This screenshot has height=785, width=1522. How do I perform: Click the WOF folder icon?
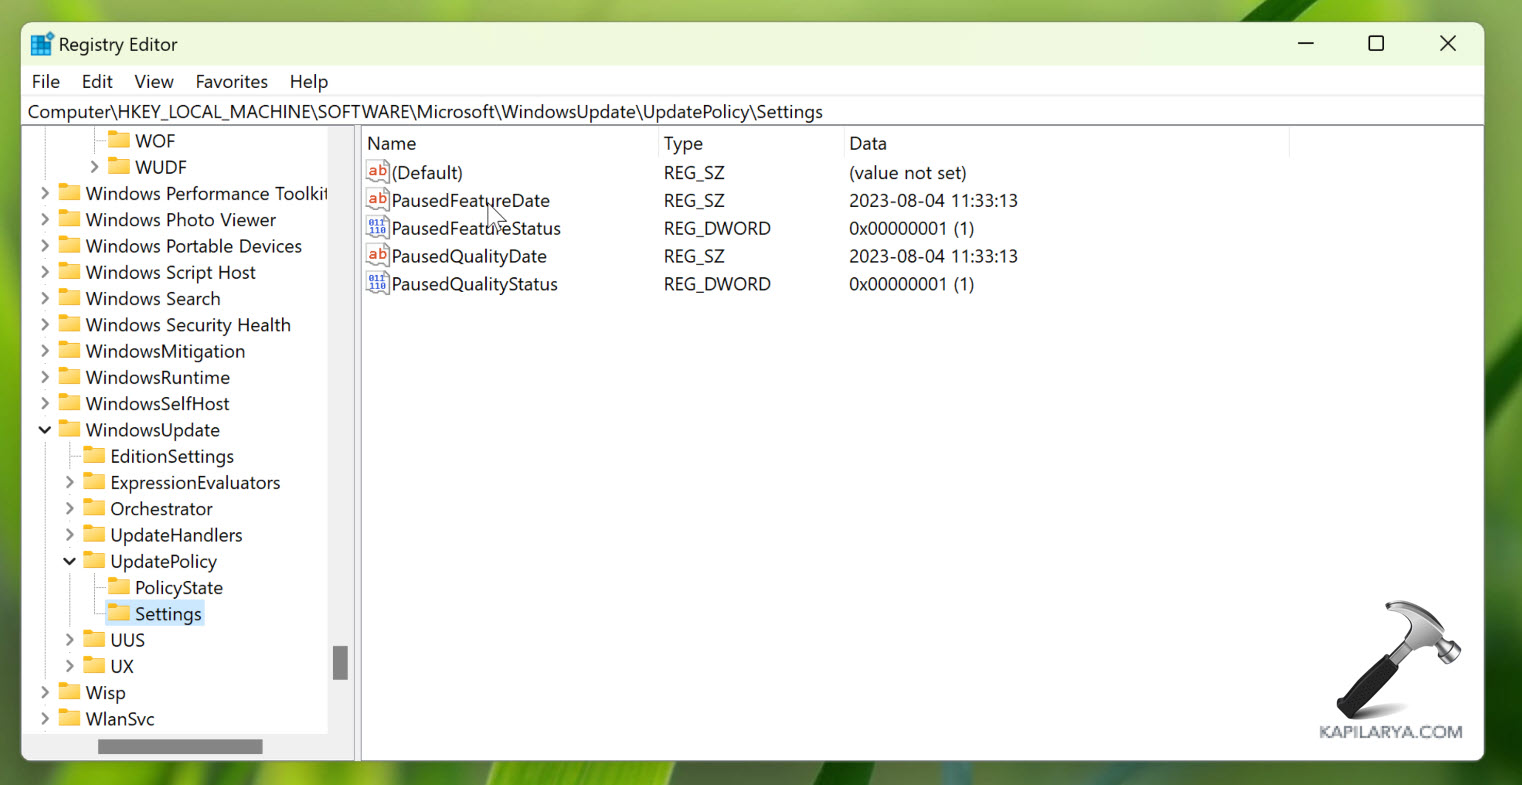119,140
